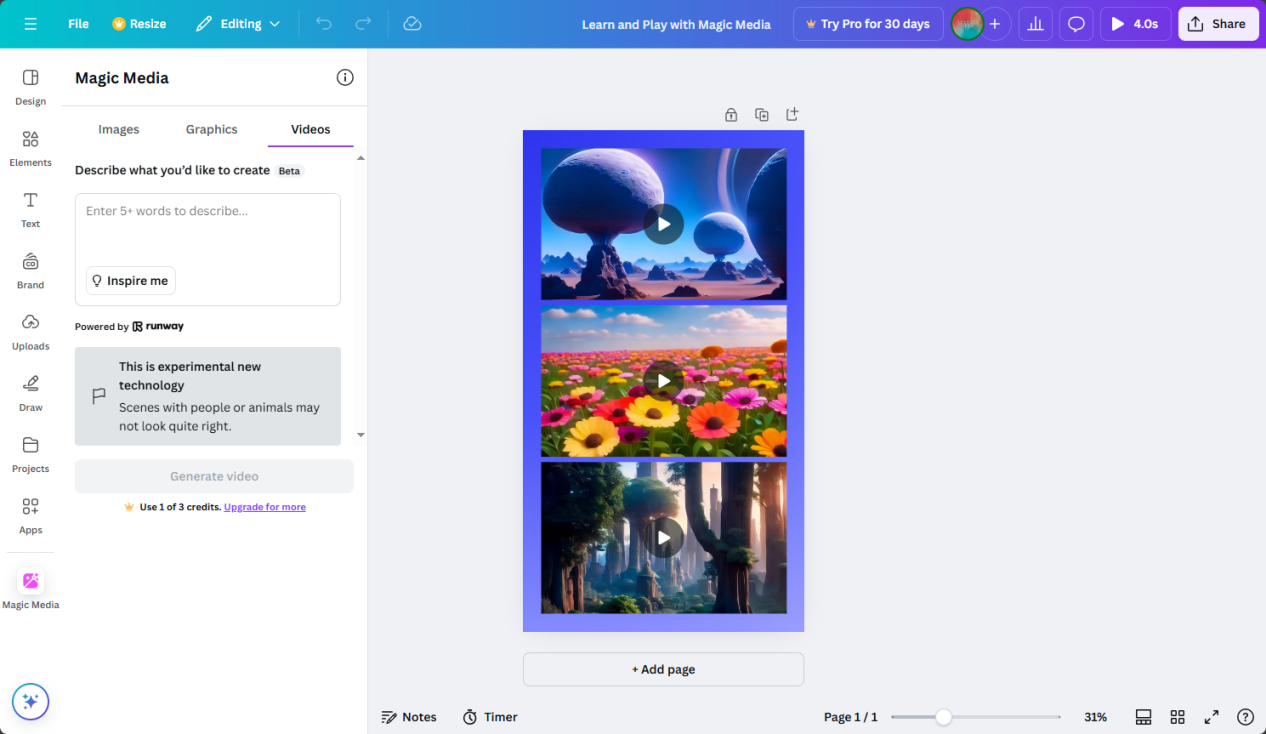Switch to the Graphics tab
Viewport: 1266px width, 734px height.
[x=212, y=129]
